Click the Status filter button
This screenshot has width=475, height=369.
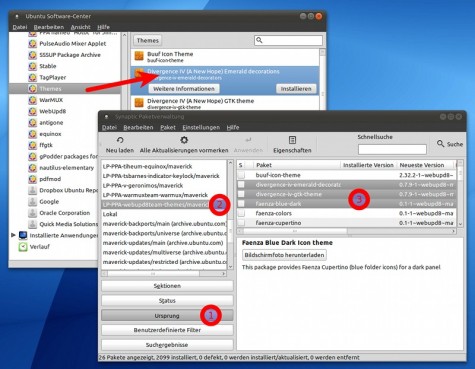[167, 301]
